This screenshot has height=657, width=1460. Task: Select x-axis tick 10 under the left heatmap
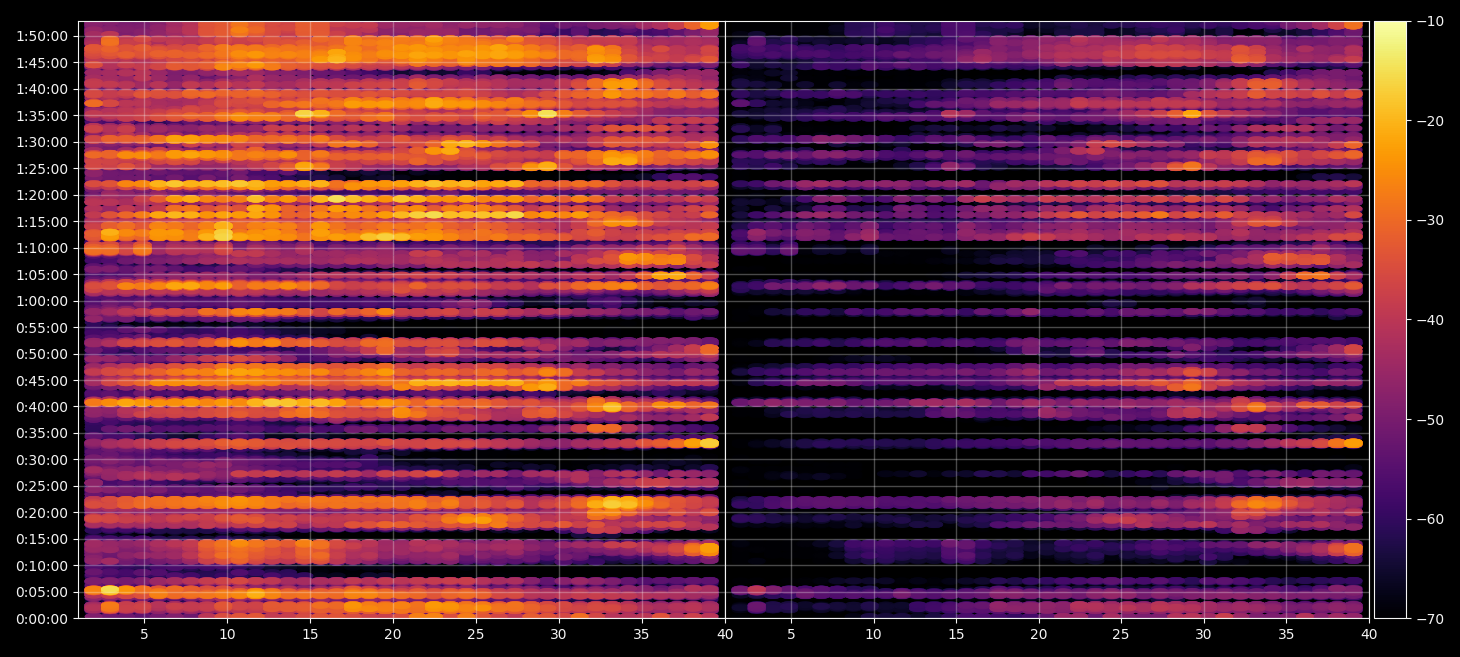click(227, 634)
